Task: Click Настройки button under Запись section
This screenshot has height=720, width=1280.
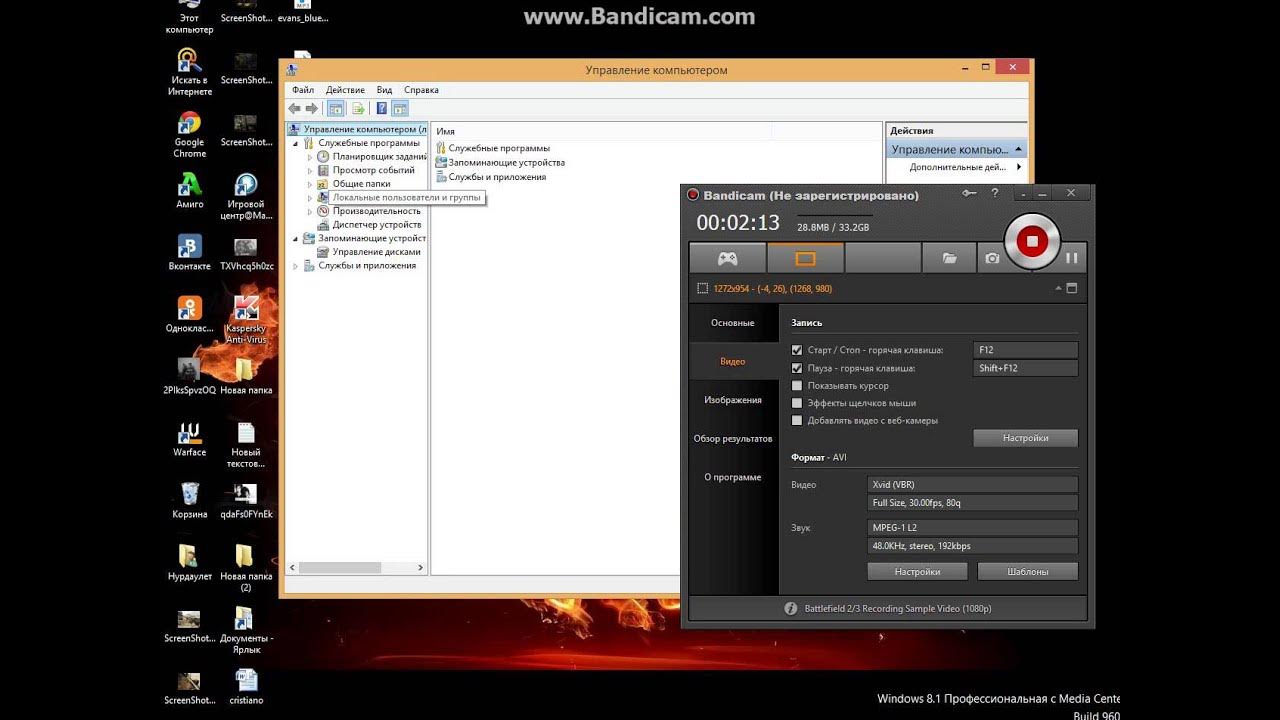Action: point(1025,438)
